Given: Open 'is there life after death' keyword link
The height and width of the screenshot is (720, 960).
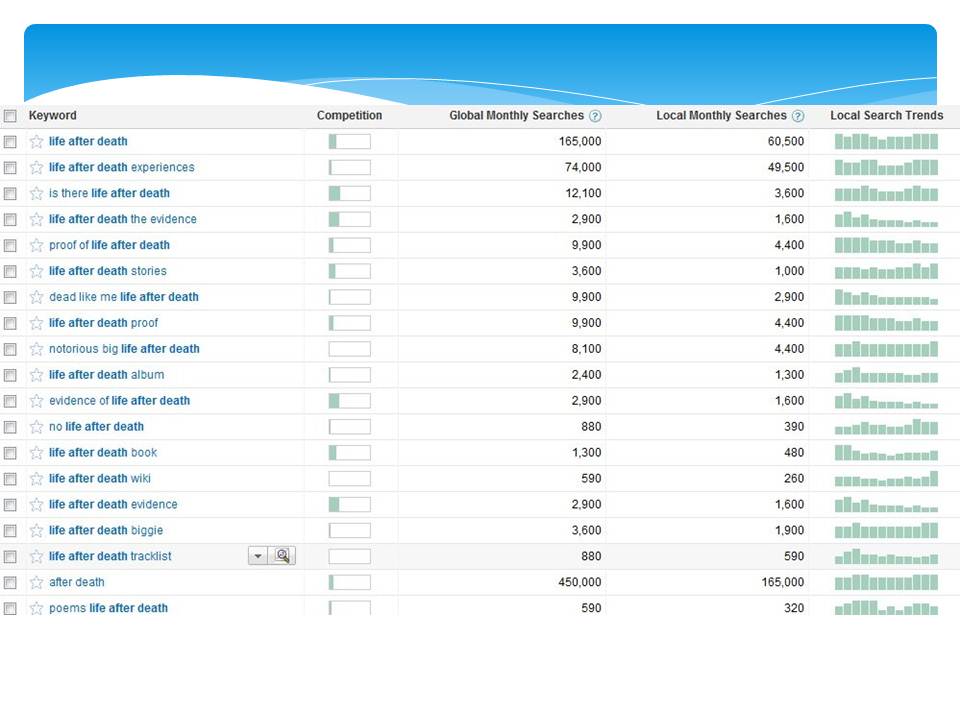Looking at the screenshot, I should (x=109, y=193).
